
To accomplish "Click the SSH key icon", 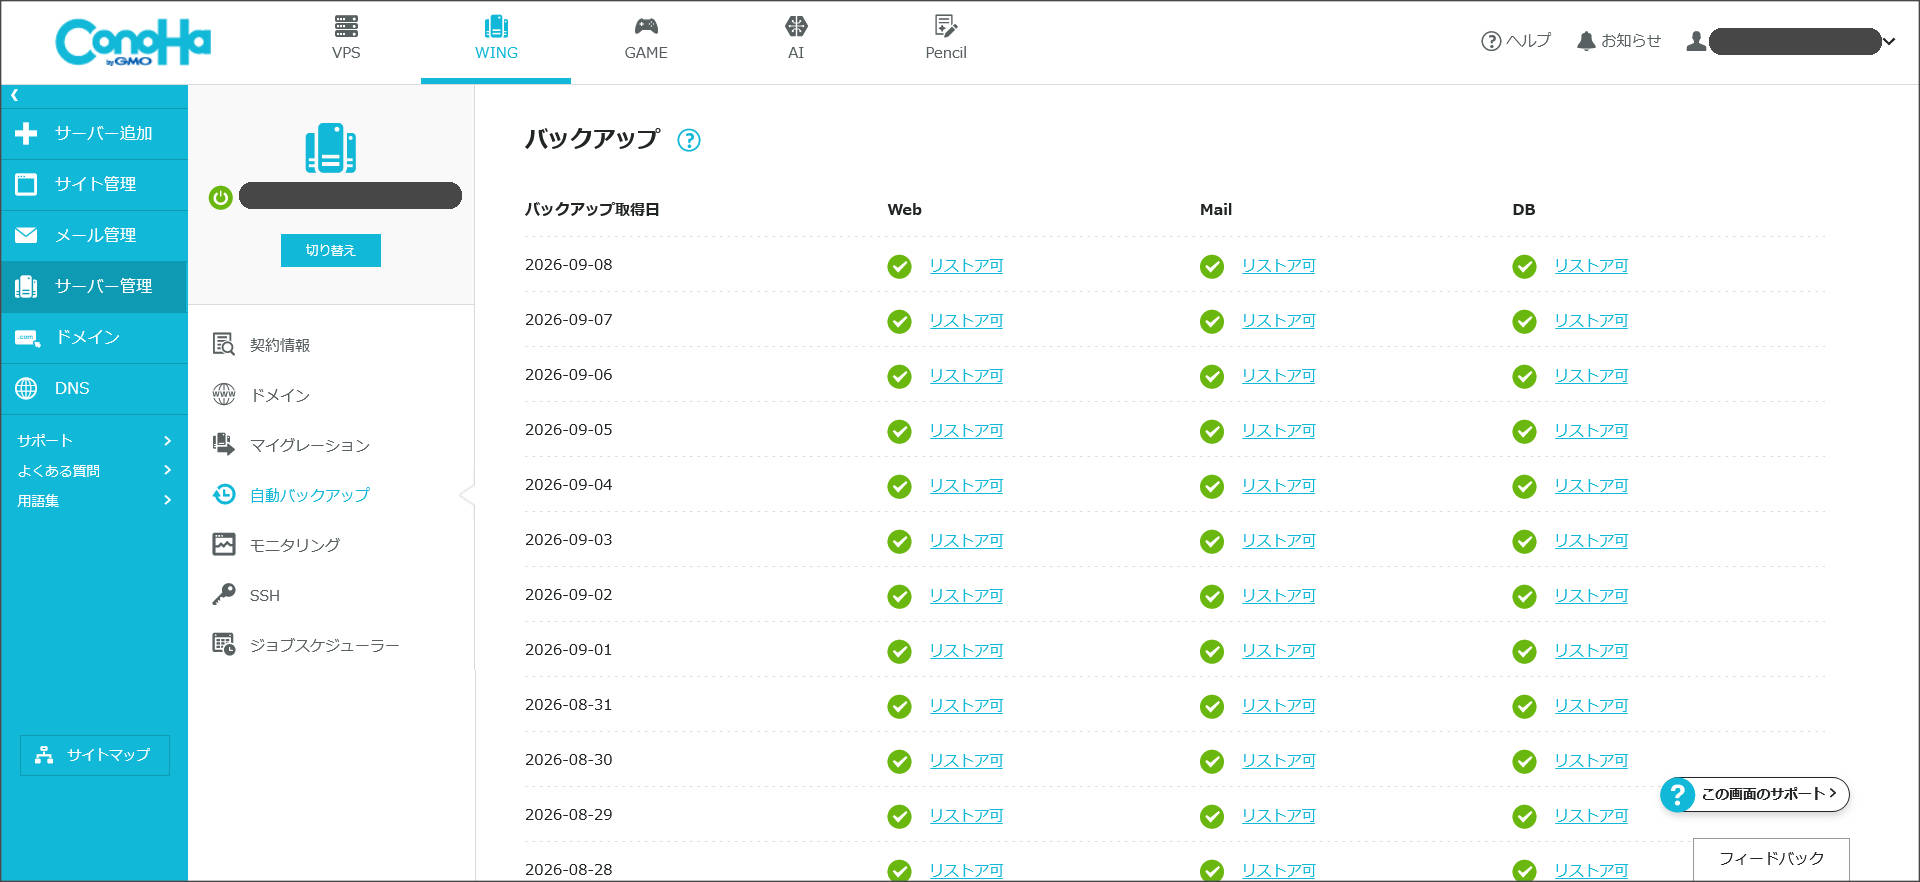I will coord(224,595).
